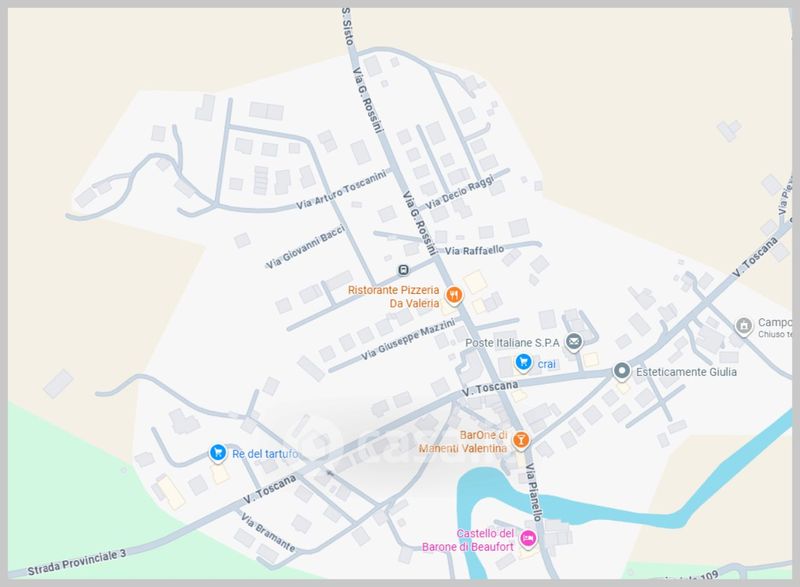Screen dimensions: 800x587
Task: Click the BarOne cocktail glass marker
Action: point(520,440)
